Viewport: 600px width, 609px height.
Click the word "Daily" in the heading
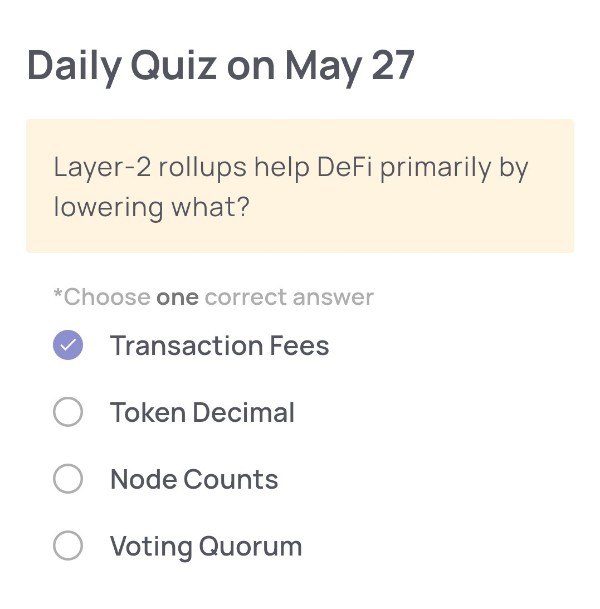[74, 67]
